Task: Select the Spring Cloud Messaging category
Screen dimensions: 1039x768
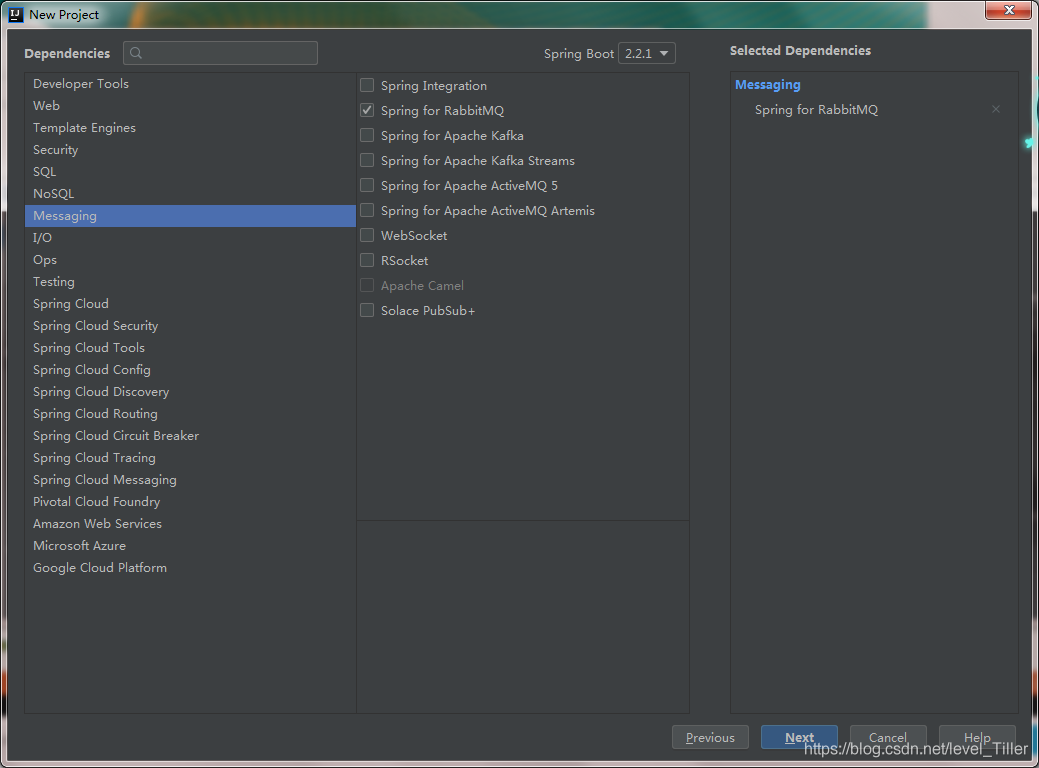Action: (190, 480)
